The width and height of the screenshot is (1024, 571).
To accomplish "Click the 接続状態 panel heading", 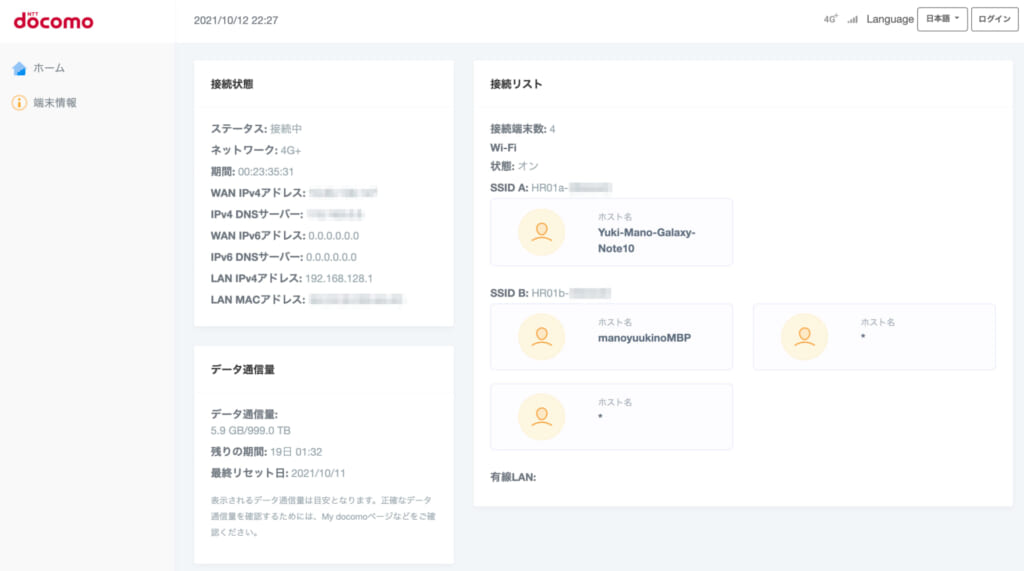I will (231, 84).
